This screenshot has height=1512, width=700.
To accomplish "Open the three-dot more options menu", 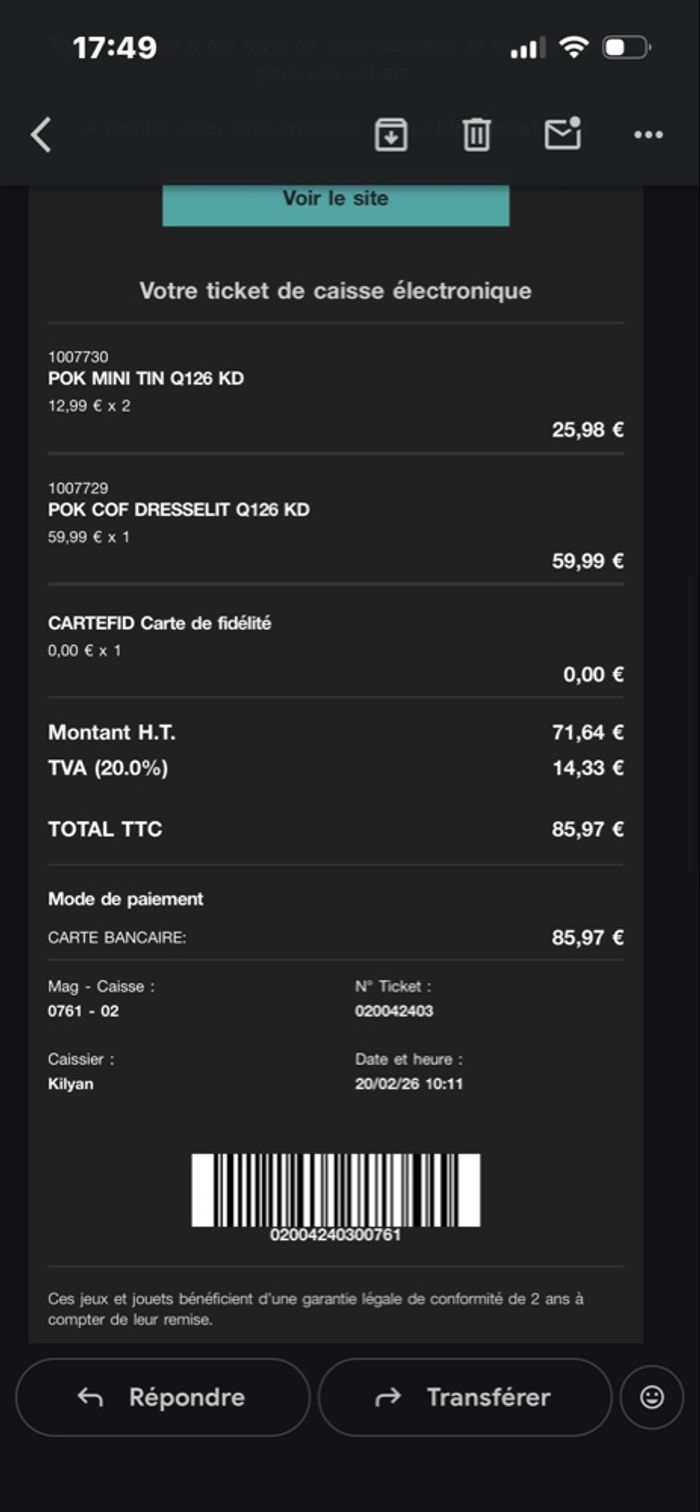I will (649, 135).
